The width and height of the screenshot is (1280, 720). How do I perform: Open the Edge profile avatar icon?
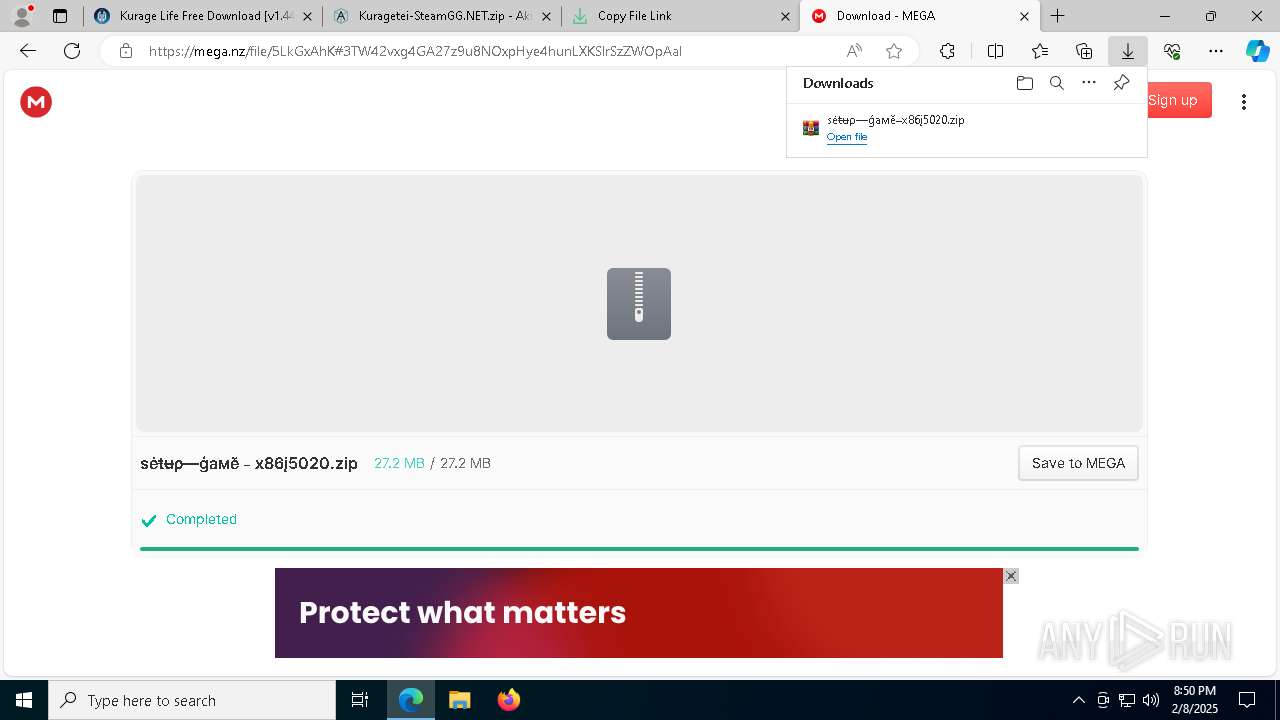coord(21,16)
